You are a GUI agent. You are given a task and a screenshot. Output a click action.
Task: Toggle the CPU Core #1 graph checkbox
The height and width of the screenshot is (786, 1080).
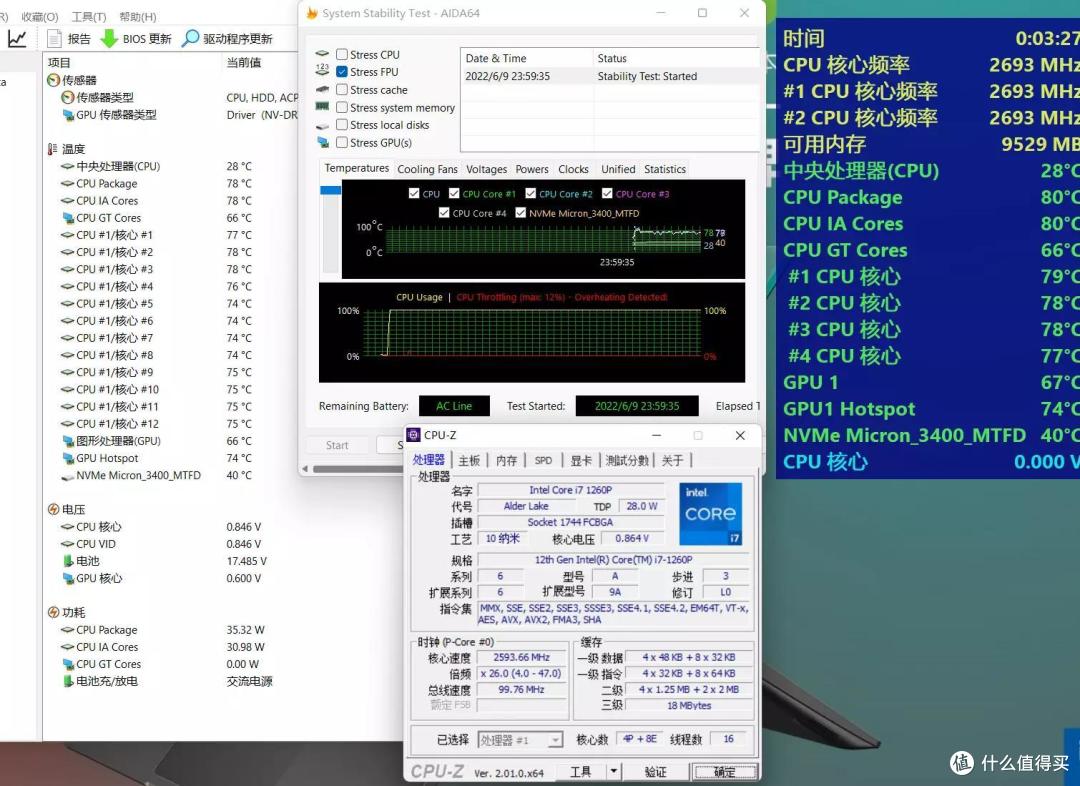pyautogui.click(x=454, y=194)
